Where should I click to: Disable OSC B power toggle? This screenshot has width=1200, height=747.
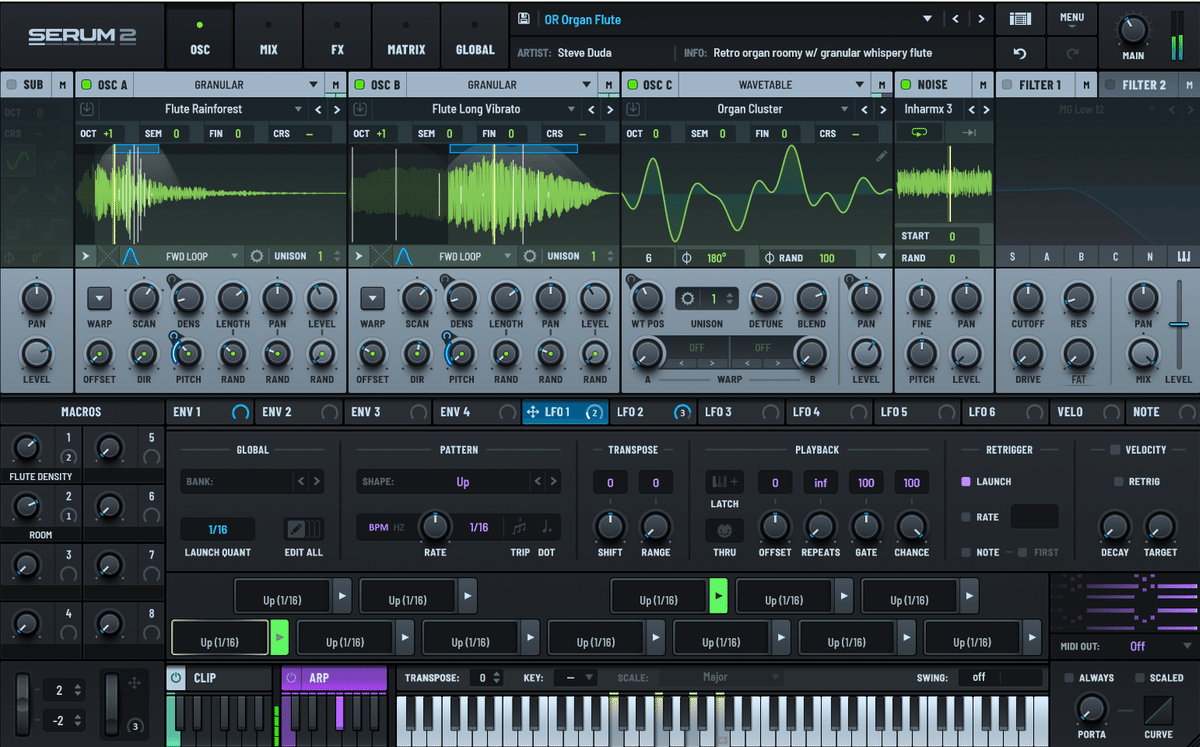(358, 85)
